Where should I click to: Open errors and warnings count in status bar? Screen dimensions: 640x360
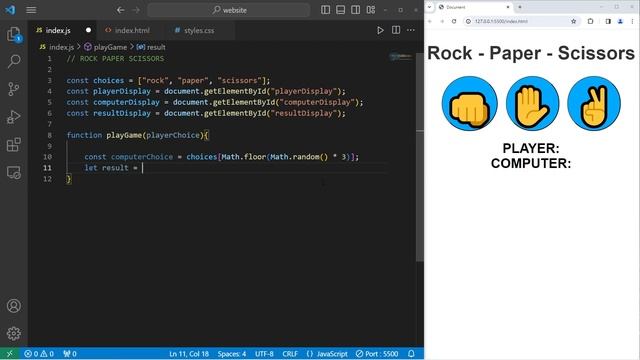pos(39,353)
